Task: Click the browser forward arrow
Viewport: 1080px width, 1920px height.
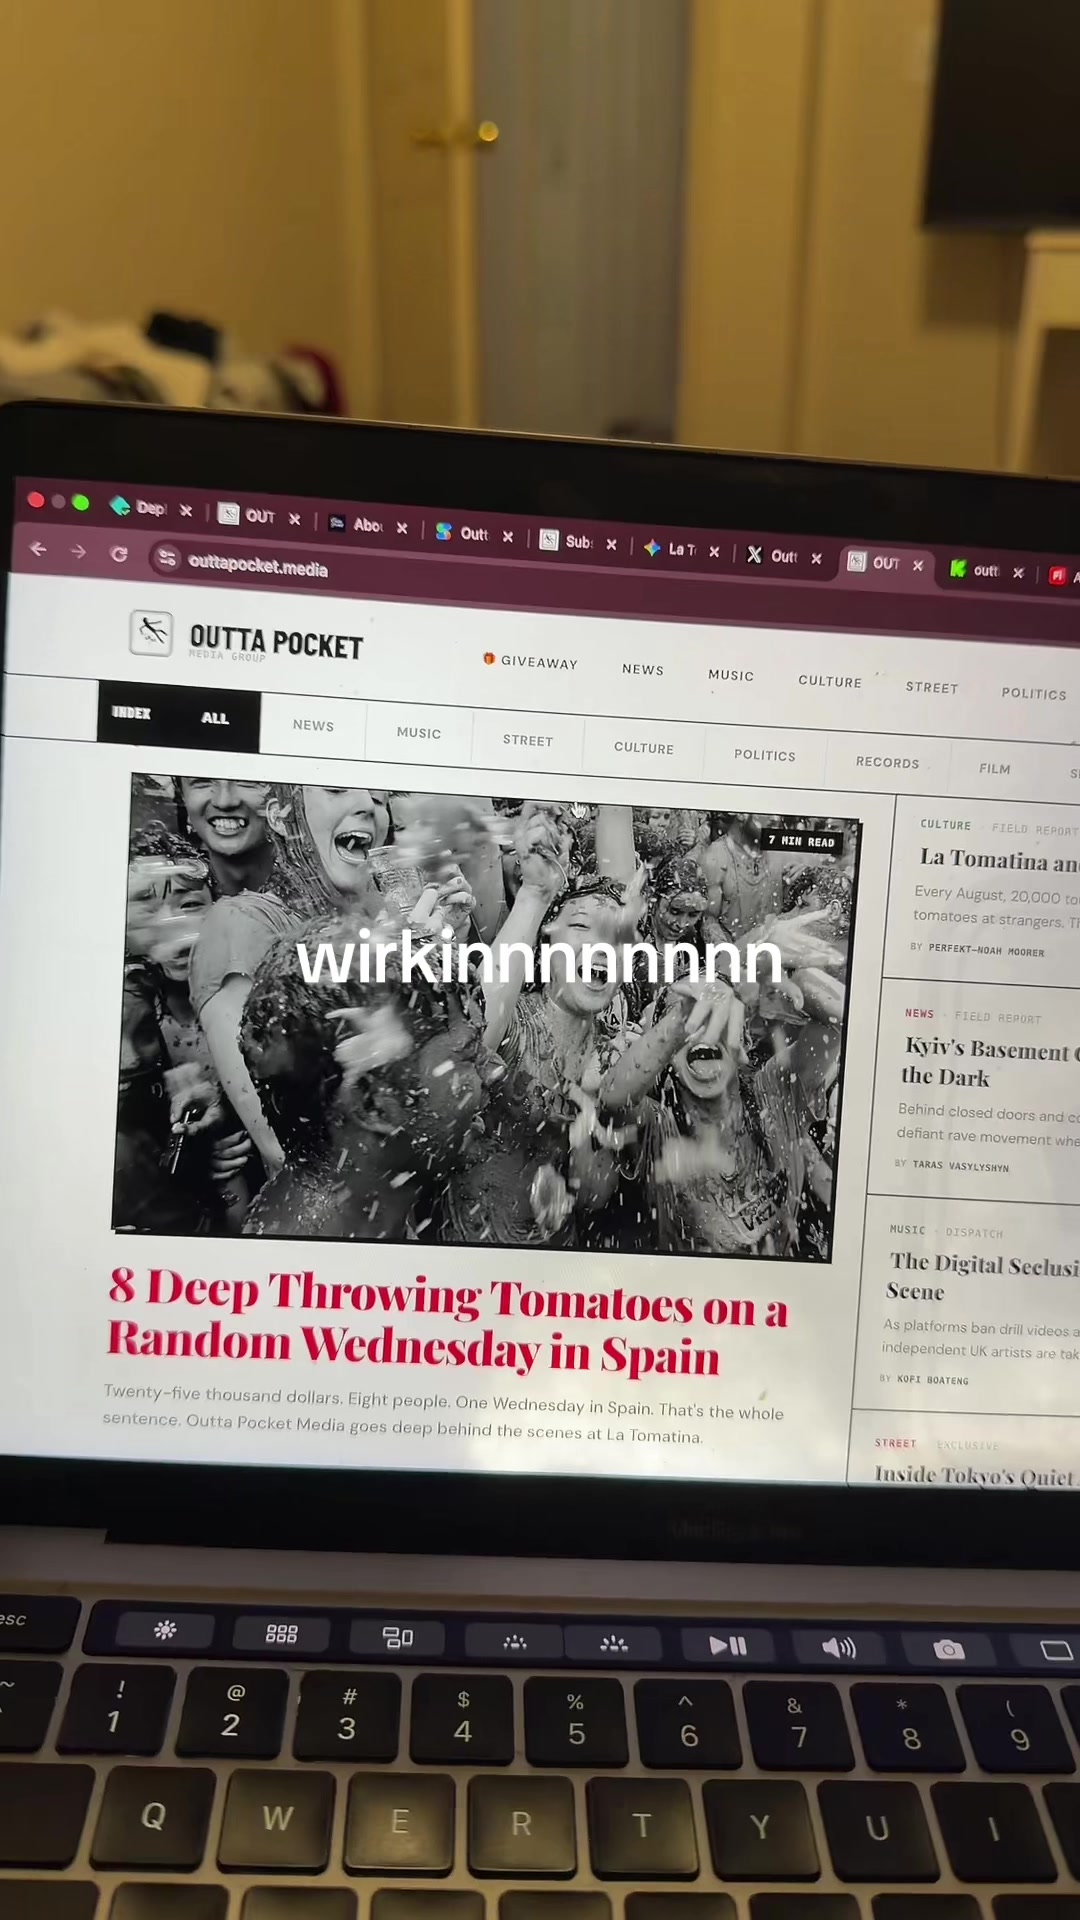Action: click(x=78, y=551)
